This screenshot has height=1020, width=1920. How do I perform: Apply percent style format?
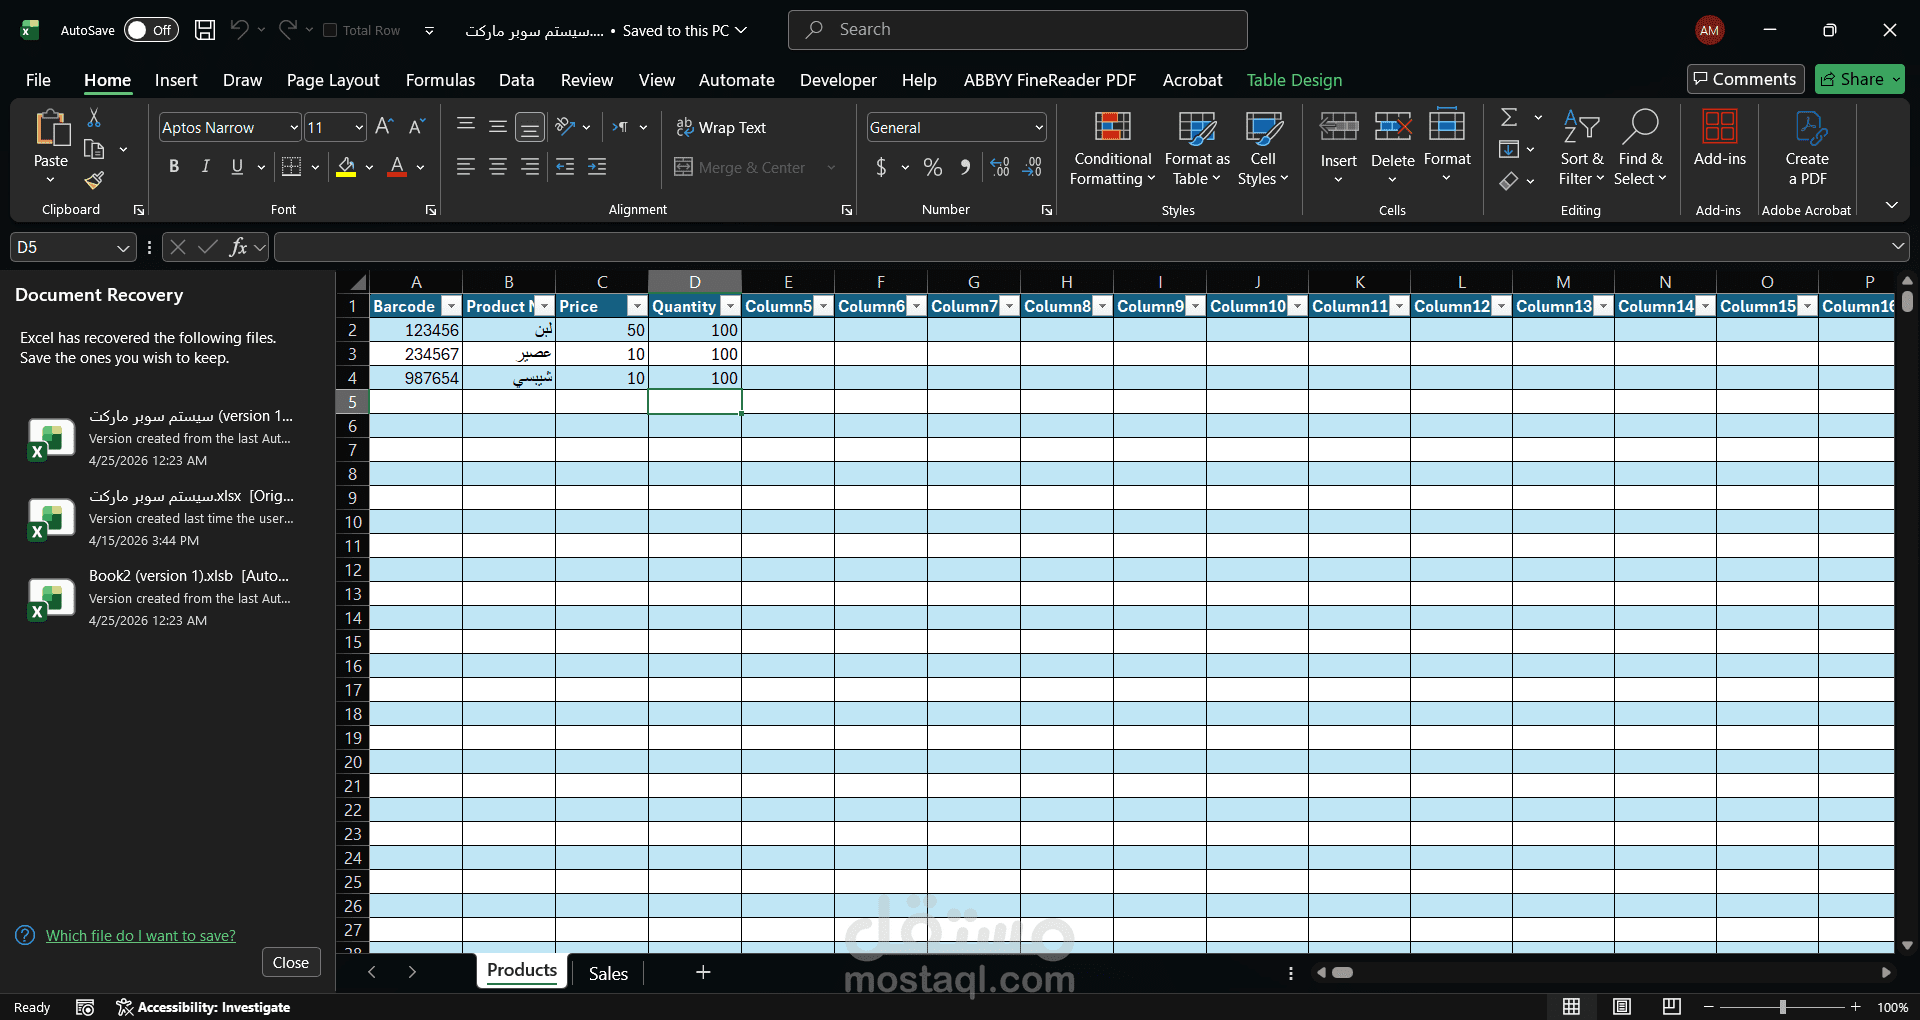[932, 168]
